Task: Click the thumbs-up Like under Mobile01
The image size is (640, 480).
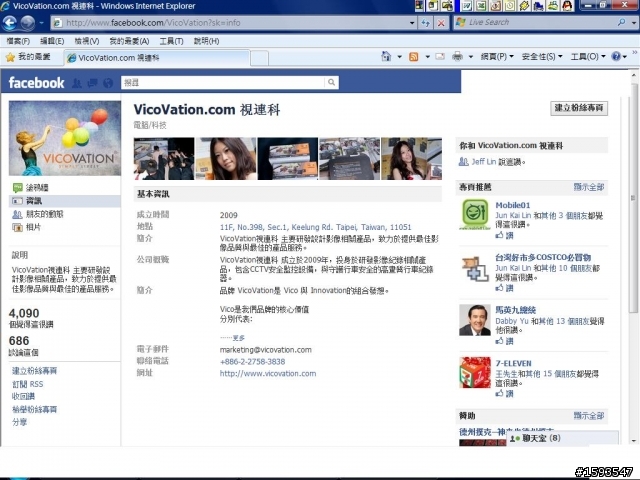Action: coord(504,235)
